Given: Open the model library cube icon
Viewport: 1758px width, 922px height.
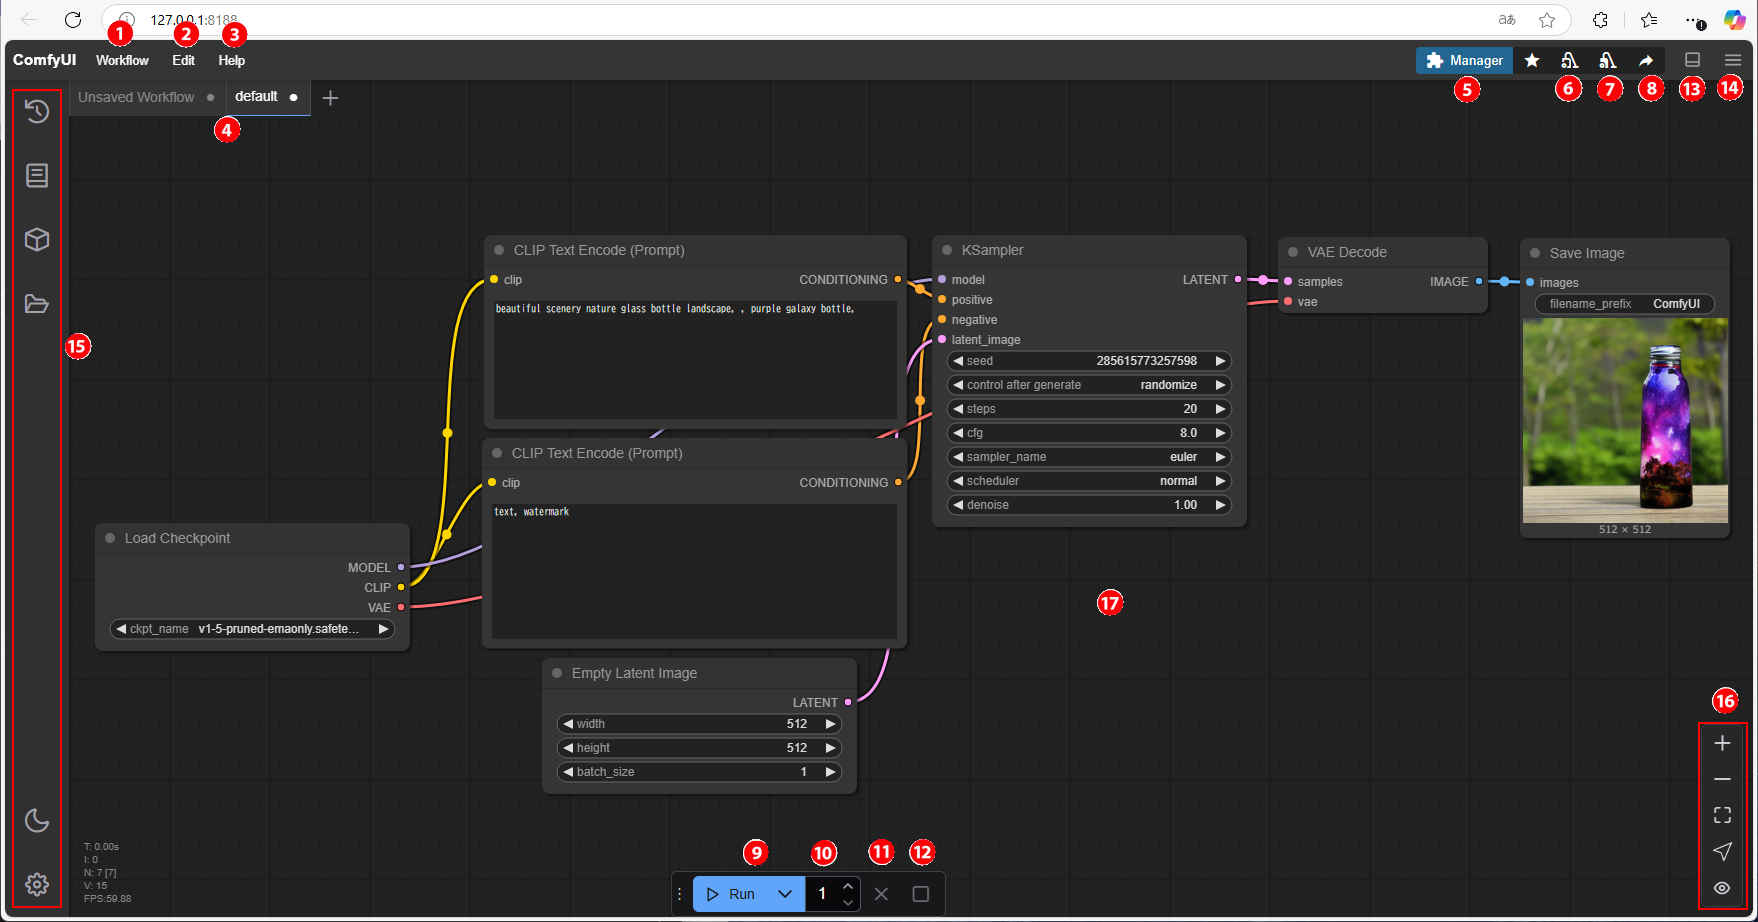Looking at the screenshot, I should [37, 240].
